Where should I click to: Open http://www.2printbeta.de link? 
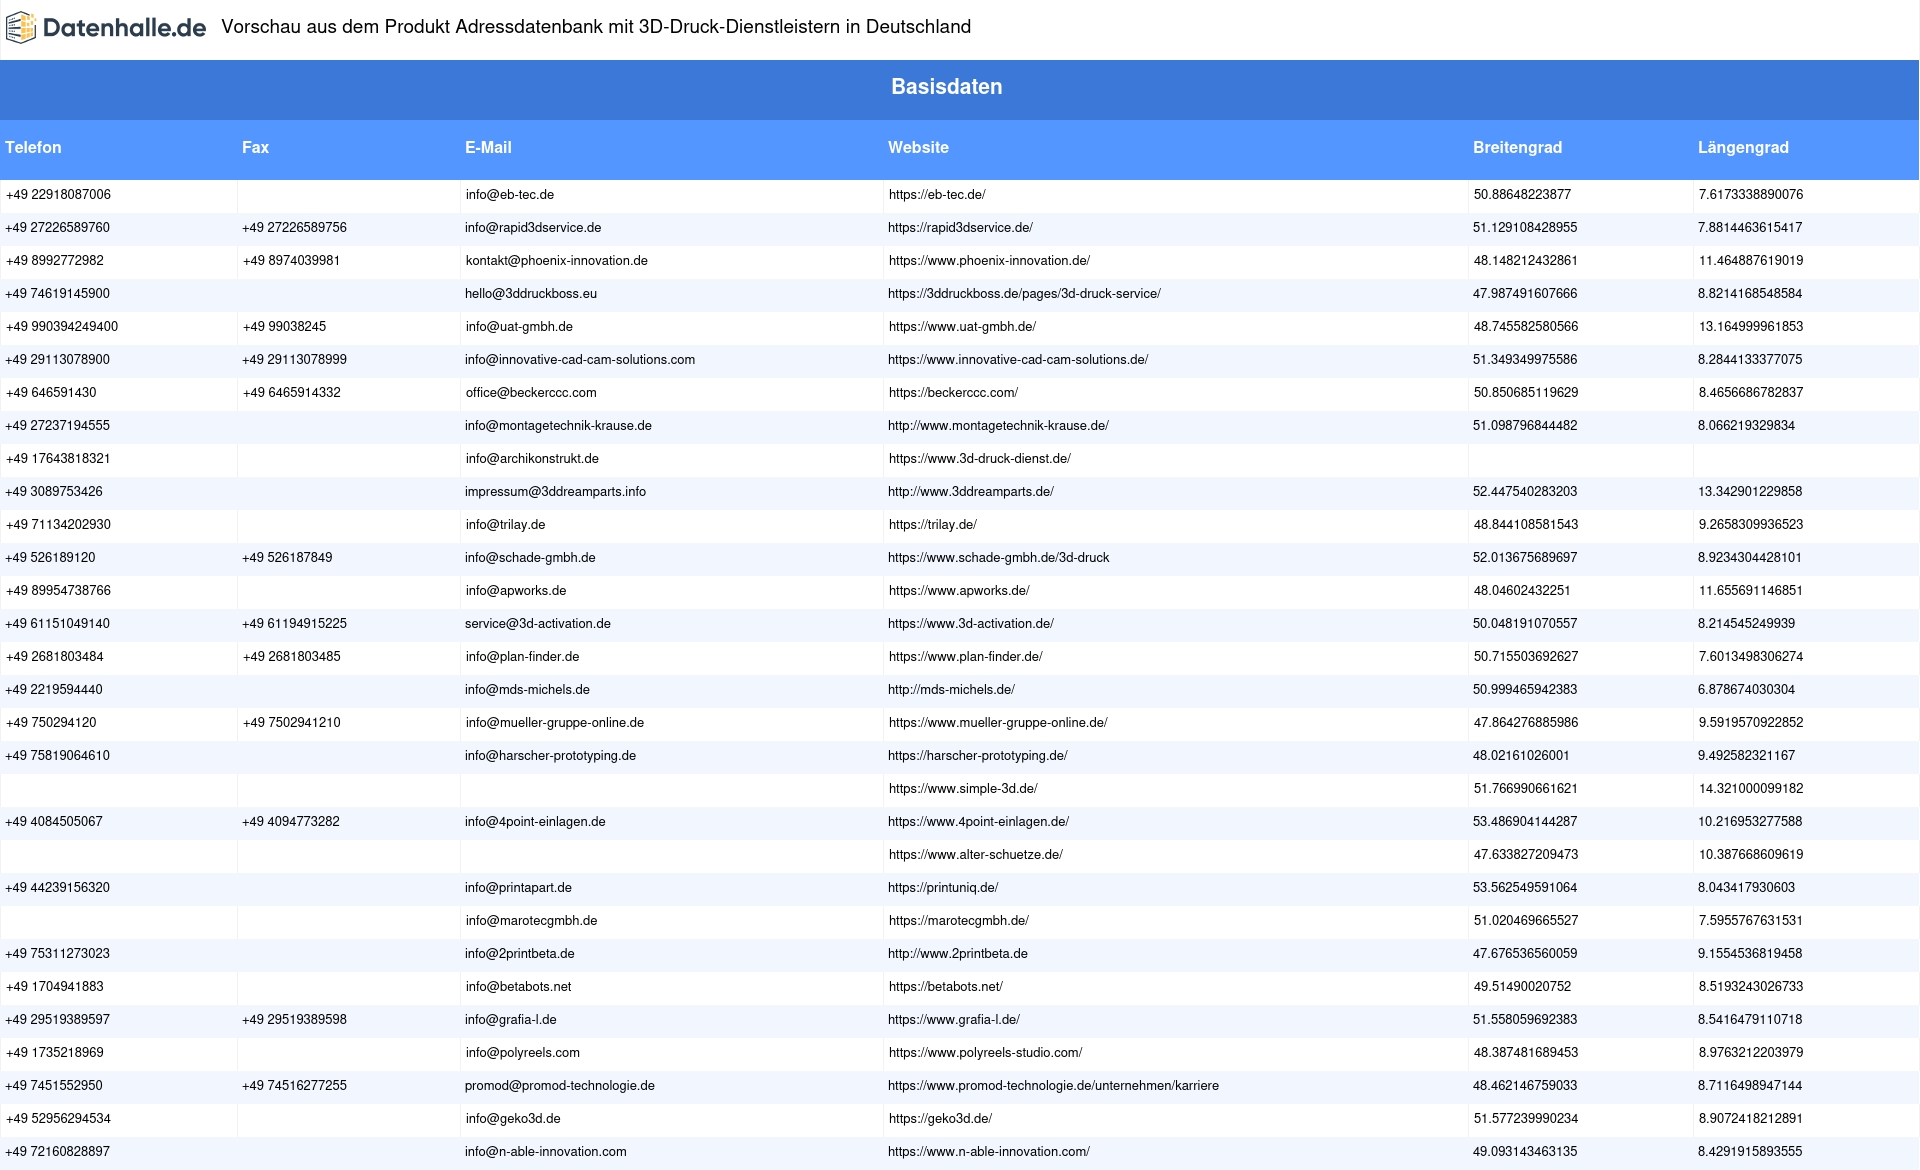coord(958,954)
